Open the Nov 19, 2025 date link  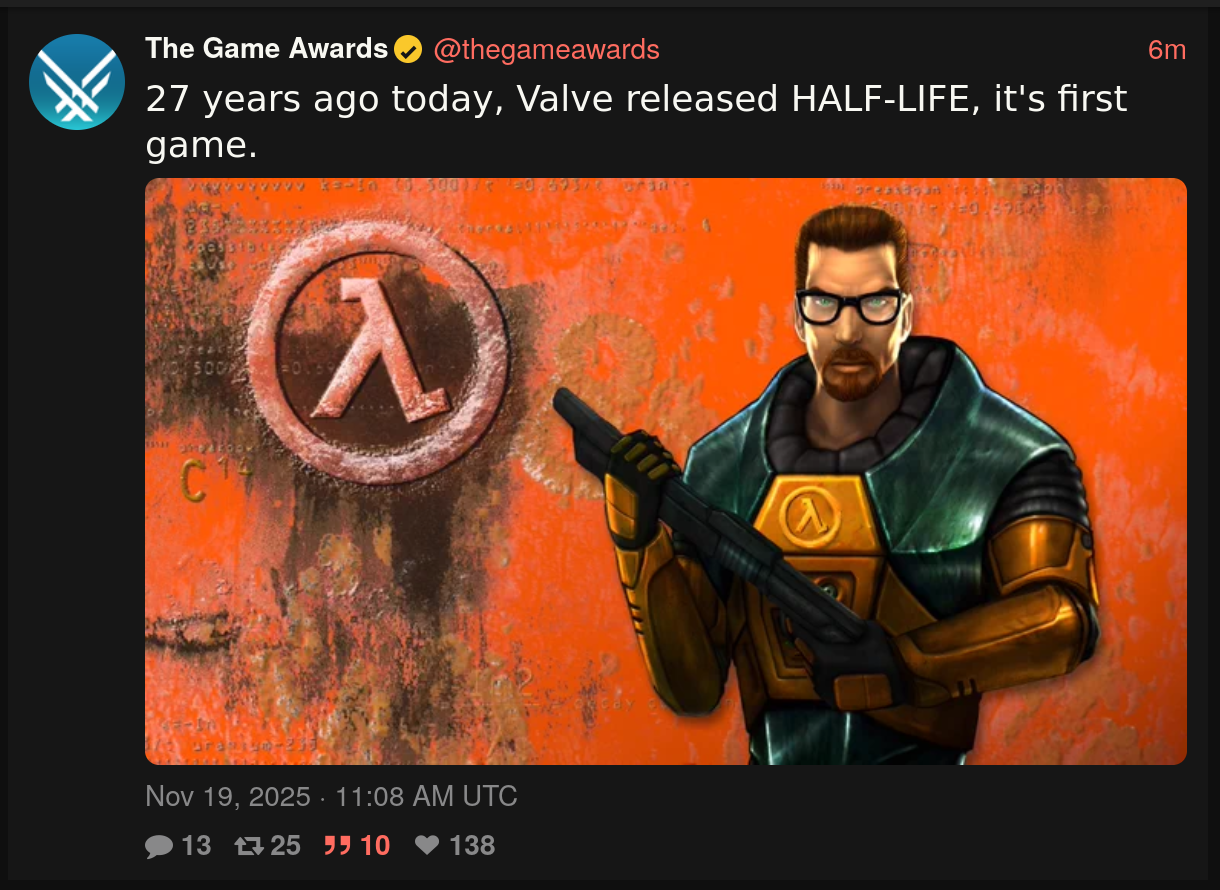[331, 796]
